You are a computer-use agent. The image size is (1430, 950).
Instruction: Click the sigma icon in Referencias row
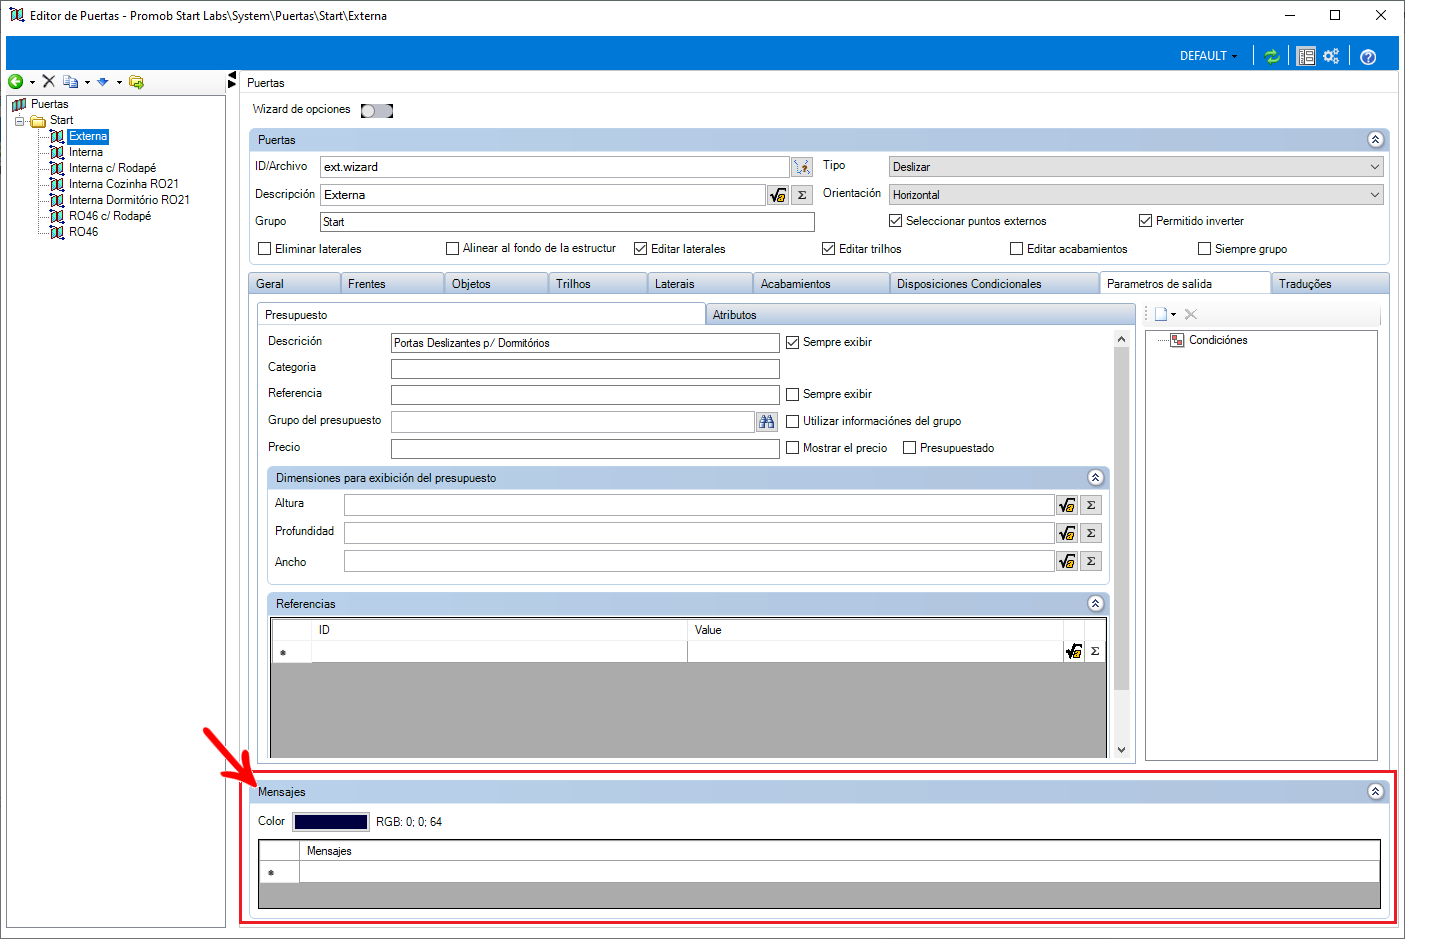point(1095,651)
